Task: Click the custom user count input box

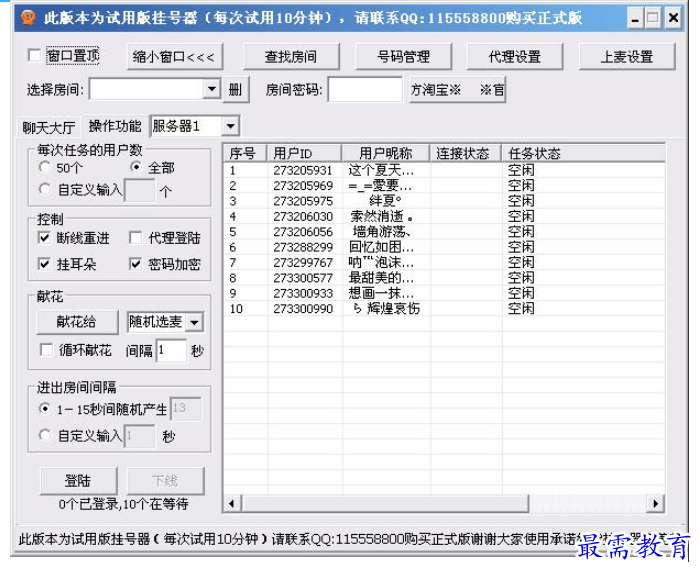Action: pyautogui.click(x=140, y=190)
